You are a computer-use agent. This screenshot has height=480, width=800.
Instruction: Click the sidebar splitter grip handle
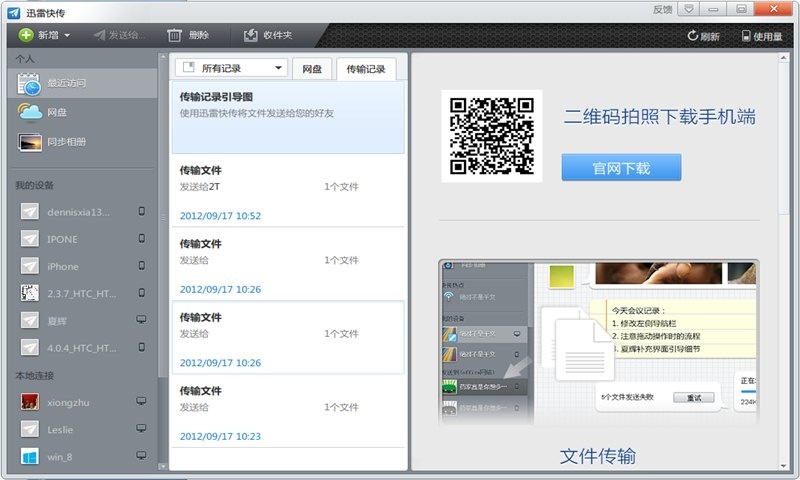click(x=163, y=218)
